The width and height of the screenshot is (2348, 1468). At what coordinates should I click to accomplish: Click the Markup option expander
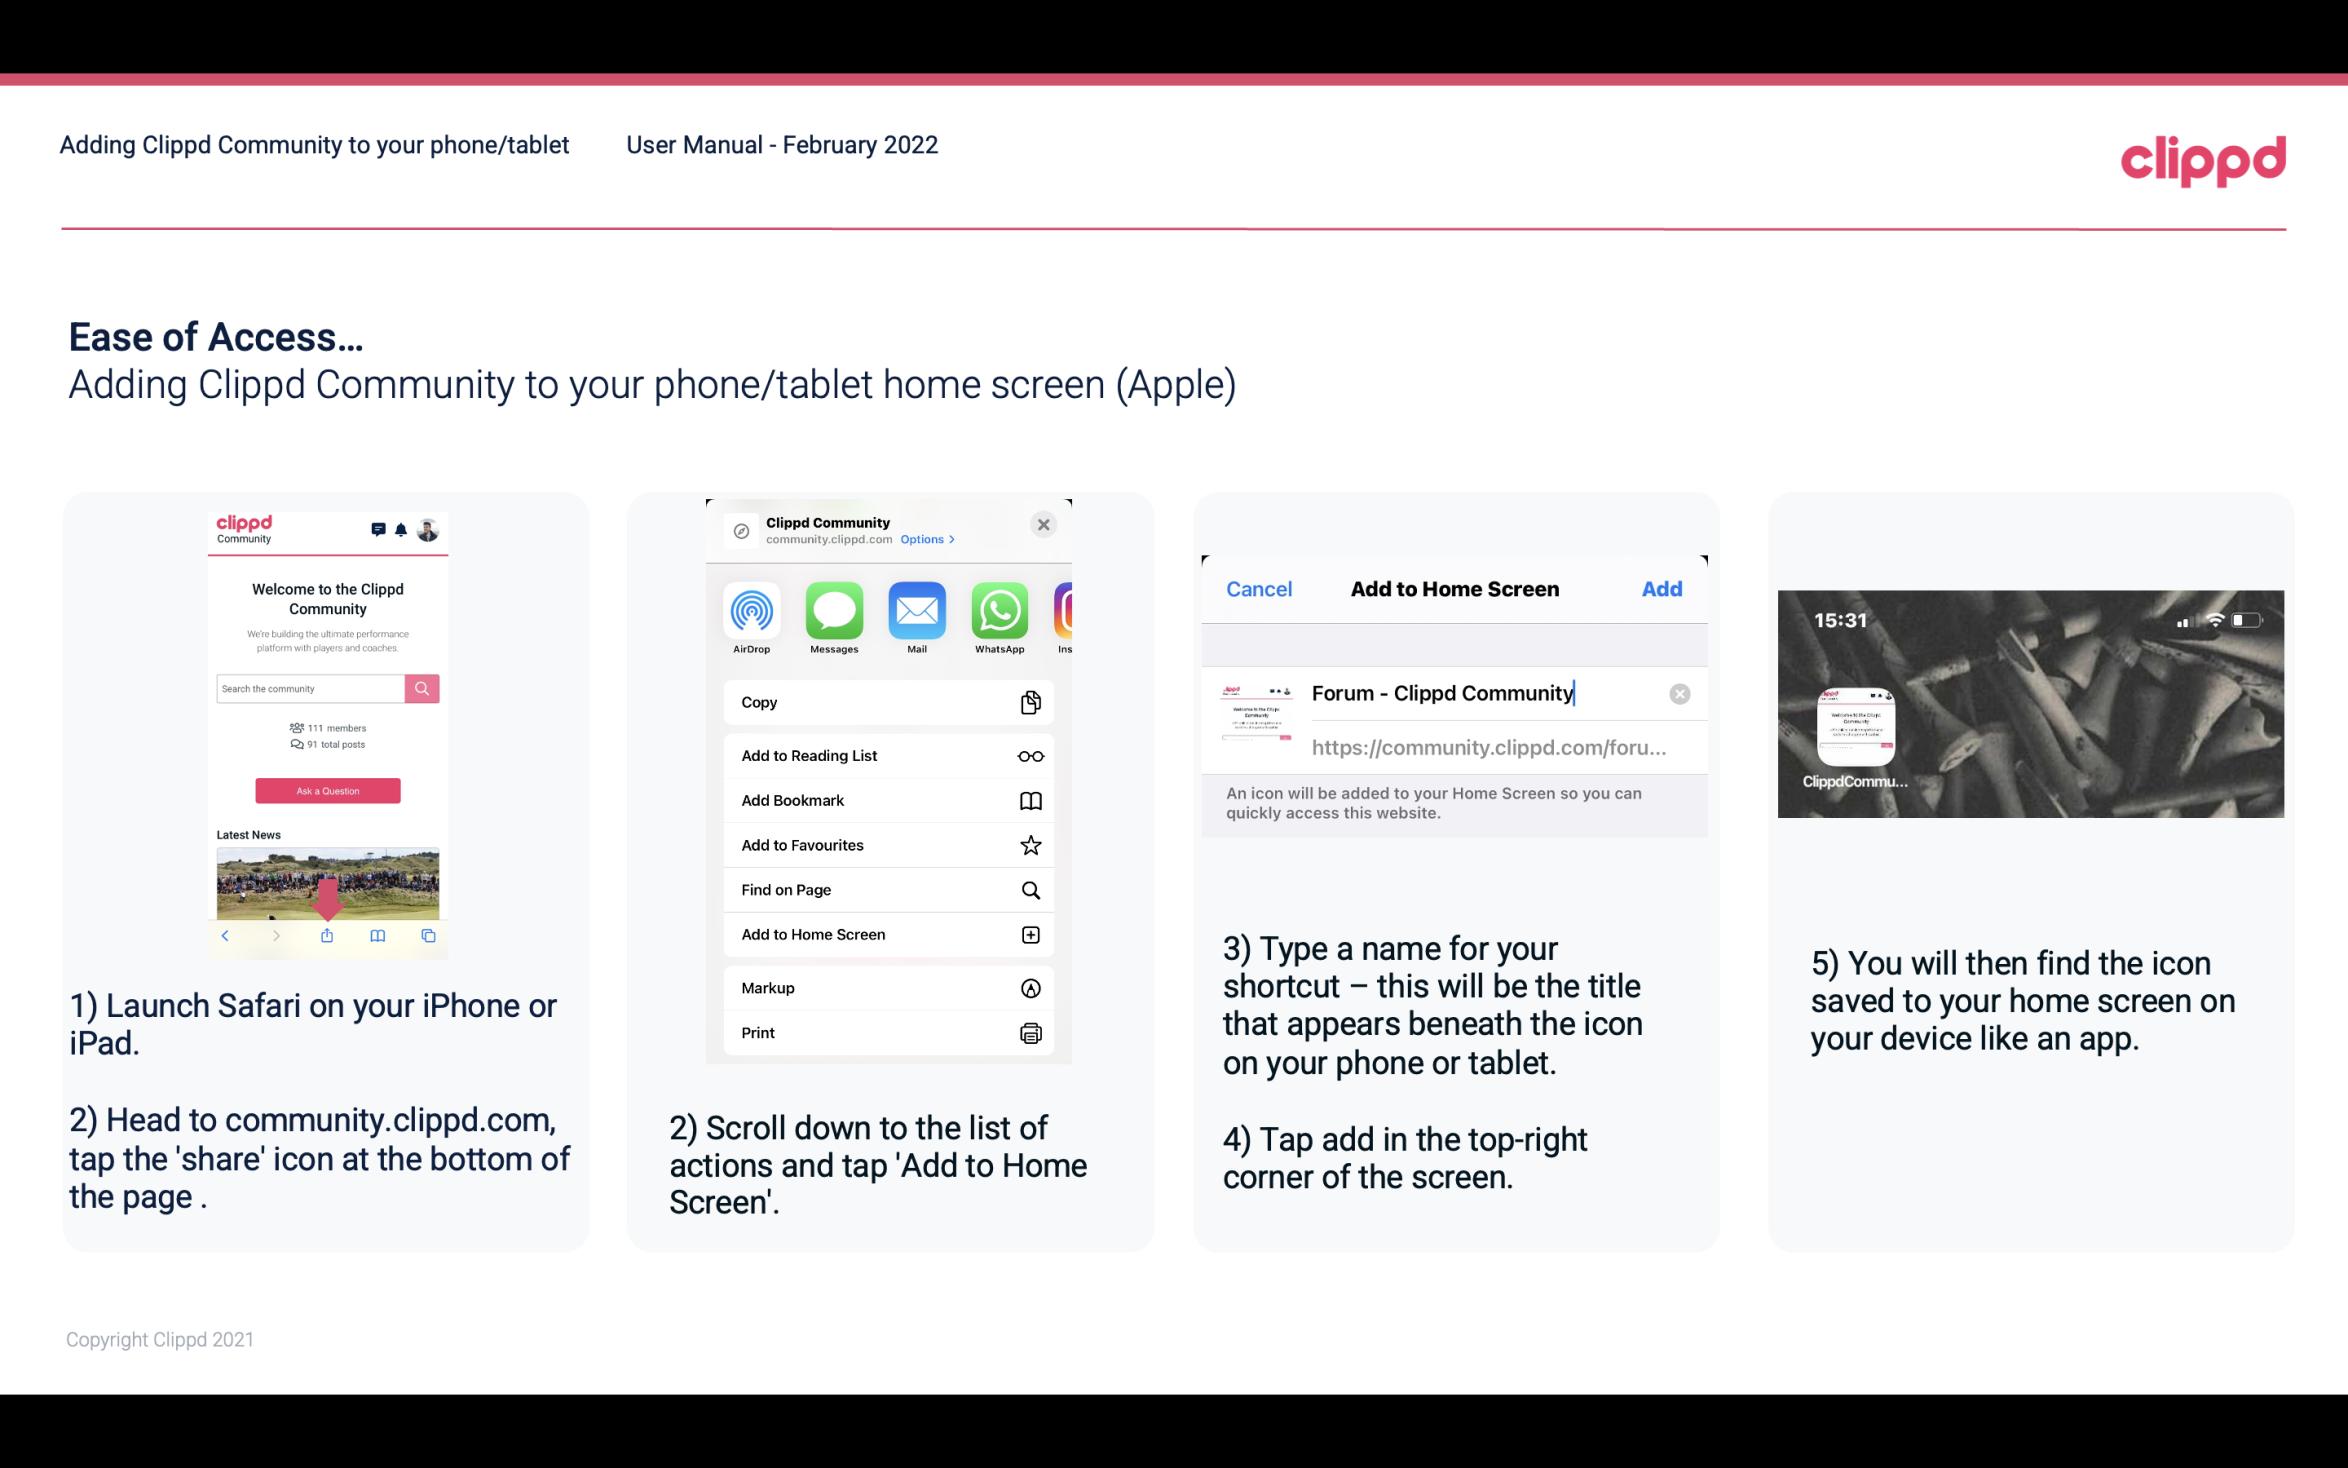1028,988
